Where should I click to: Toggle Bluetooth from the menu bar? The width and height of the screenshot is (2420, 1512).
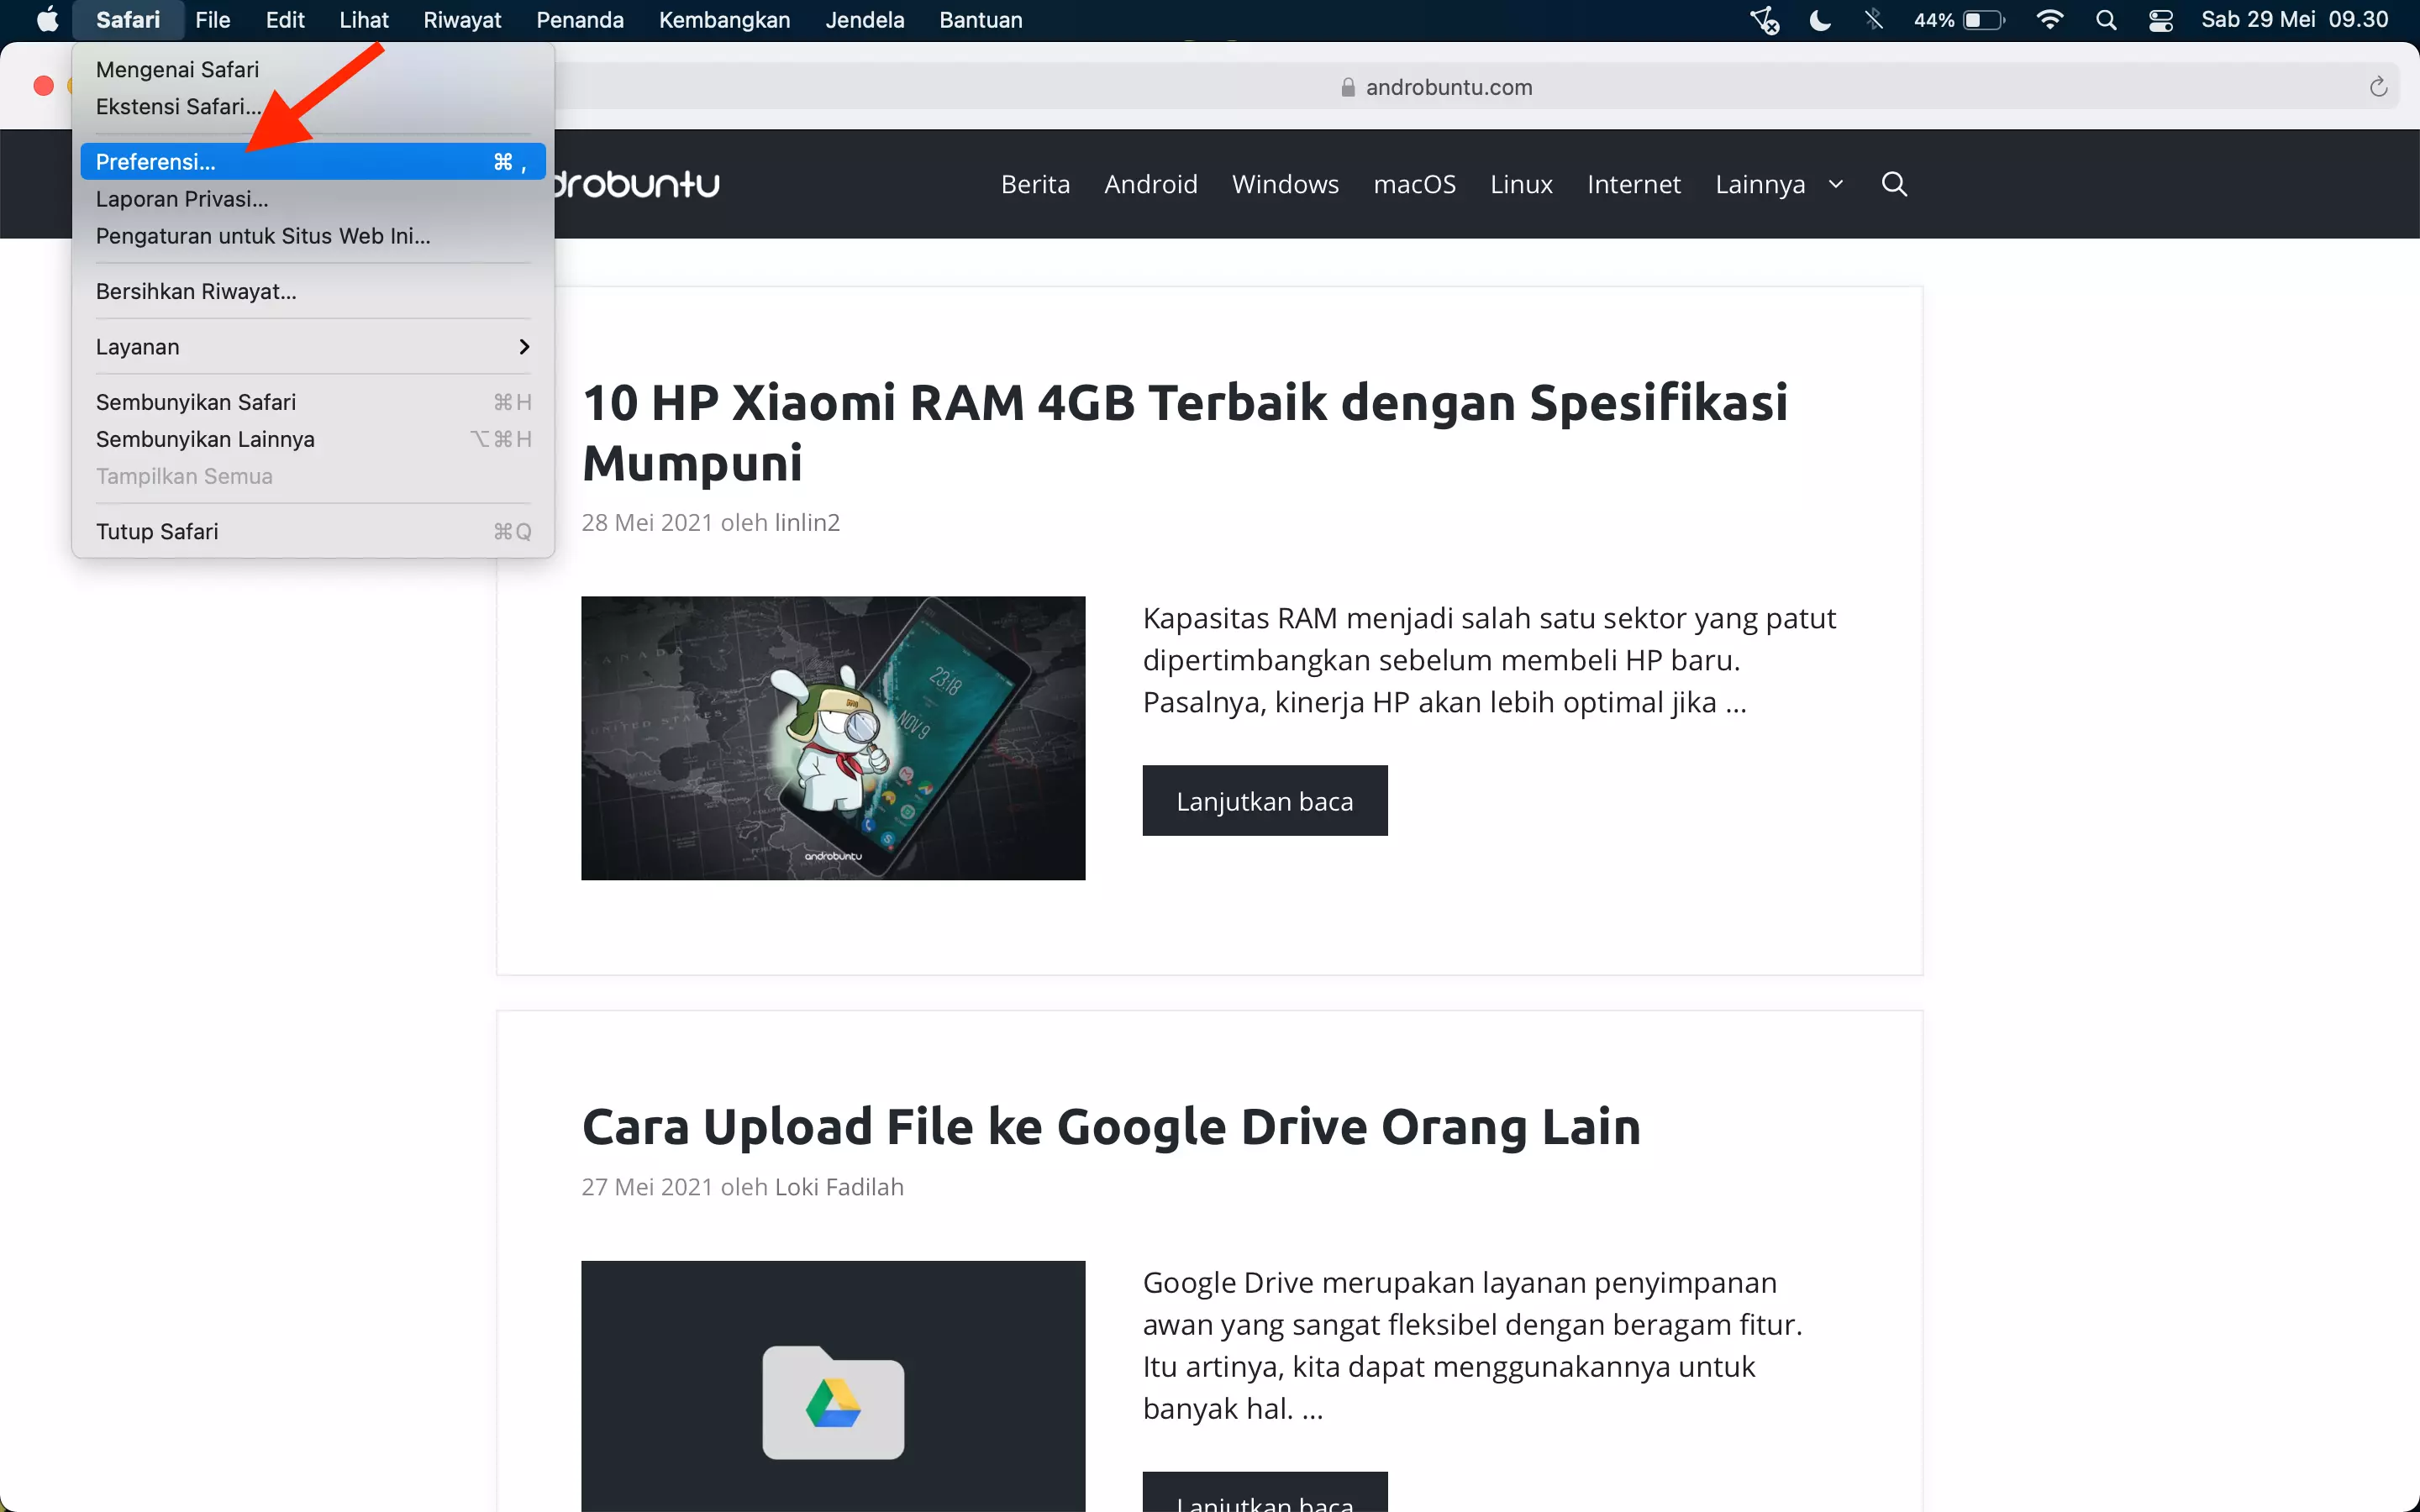pyautogui.click(x=1874, y=19)
